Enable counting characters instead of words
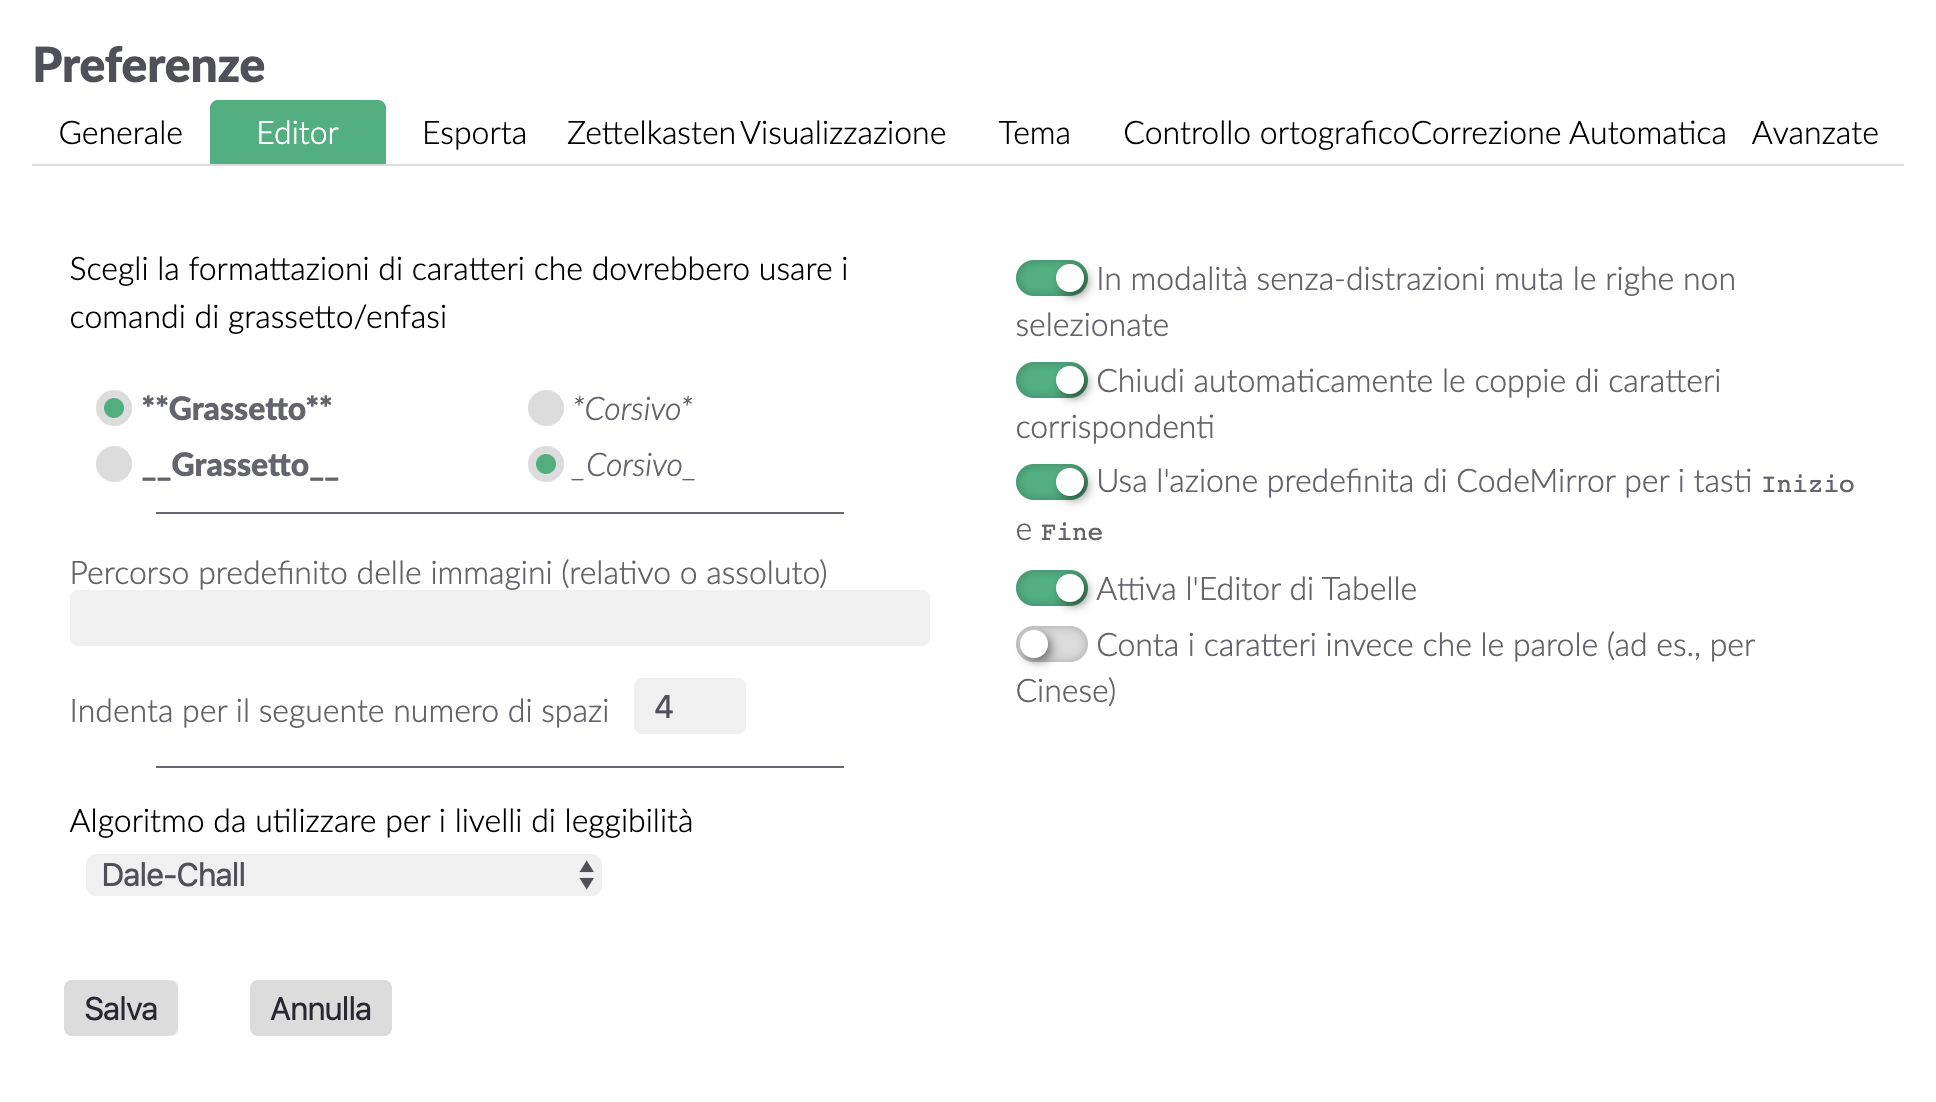This screenshot has height=1102, width=1936. (1050, 645)
